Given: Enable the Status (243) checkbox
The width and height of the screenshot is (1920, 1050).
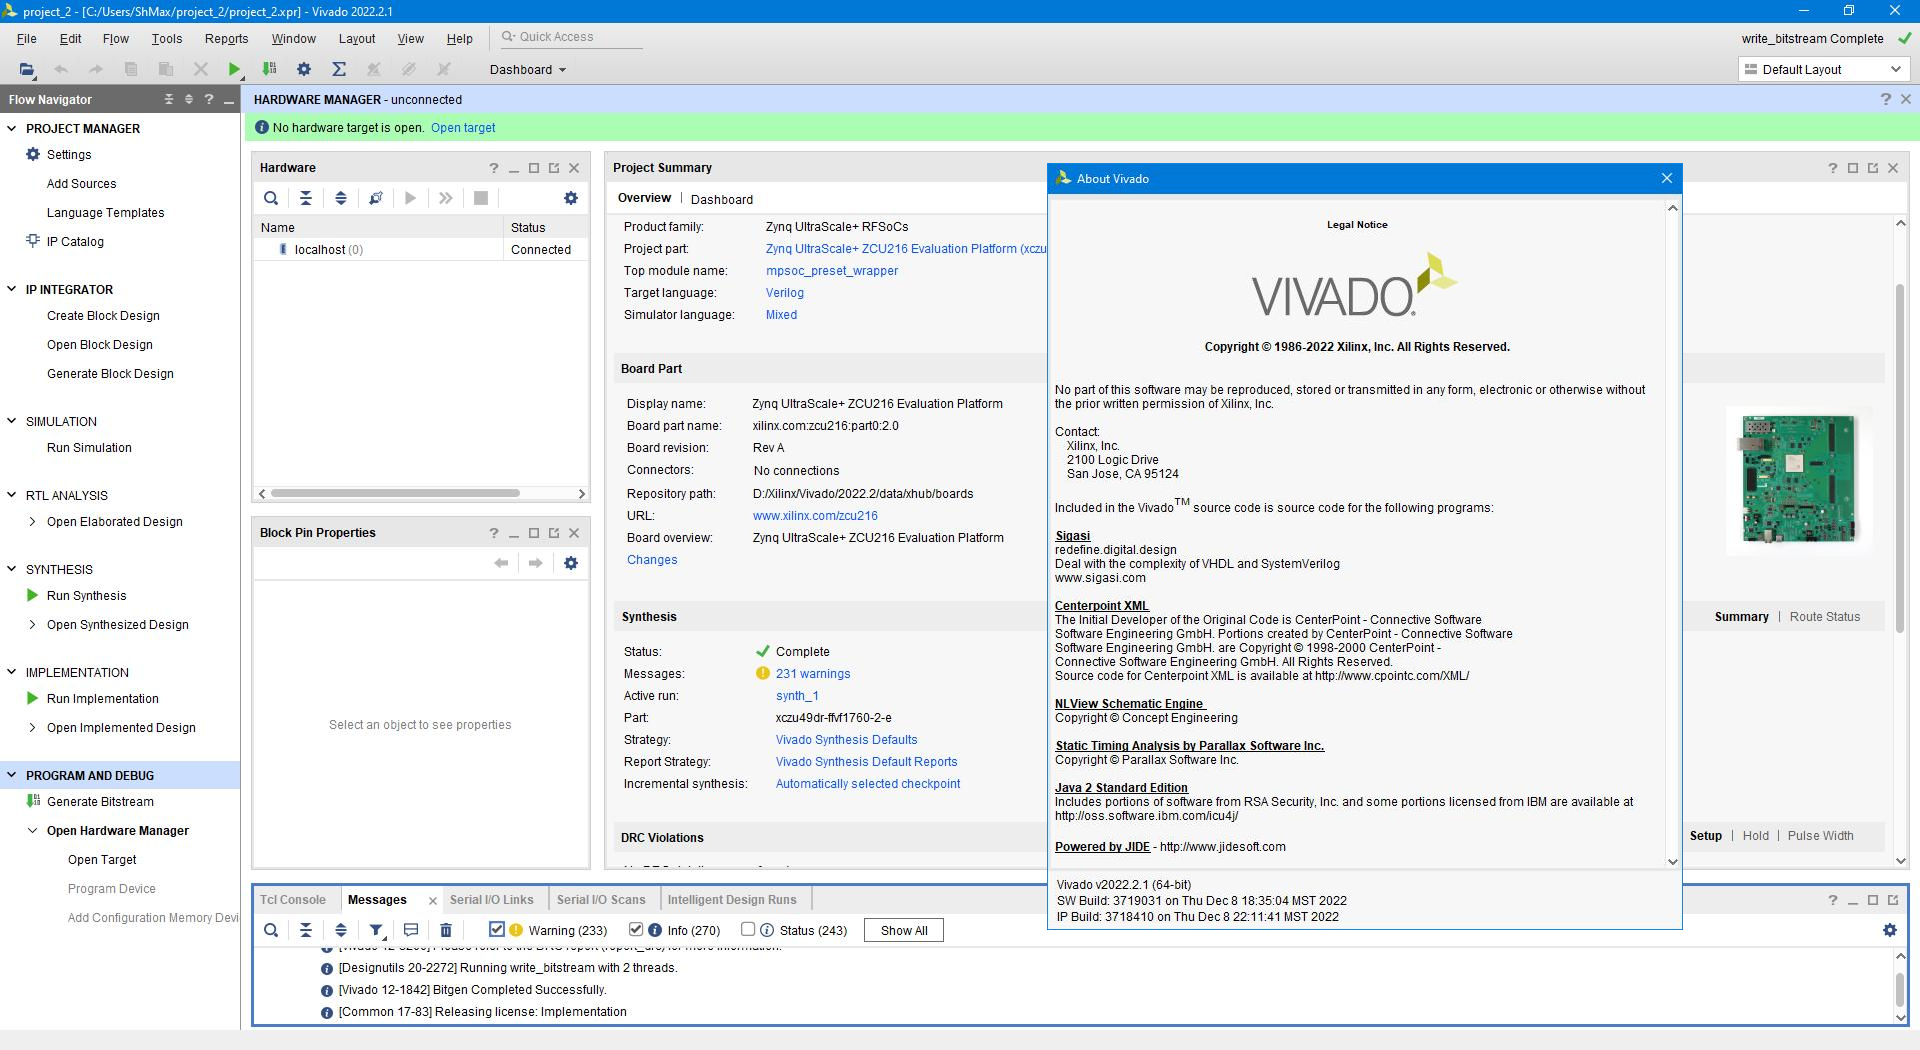Looking at the screenshot, I should pos(748,929).
